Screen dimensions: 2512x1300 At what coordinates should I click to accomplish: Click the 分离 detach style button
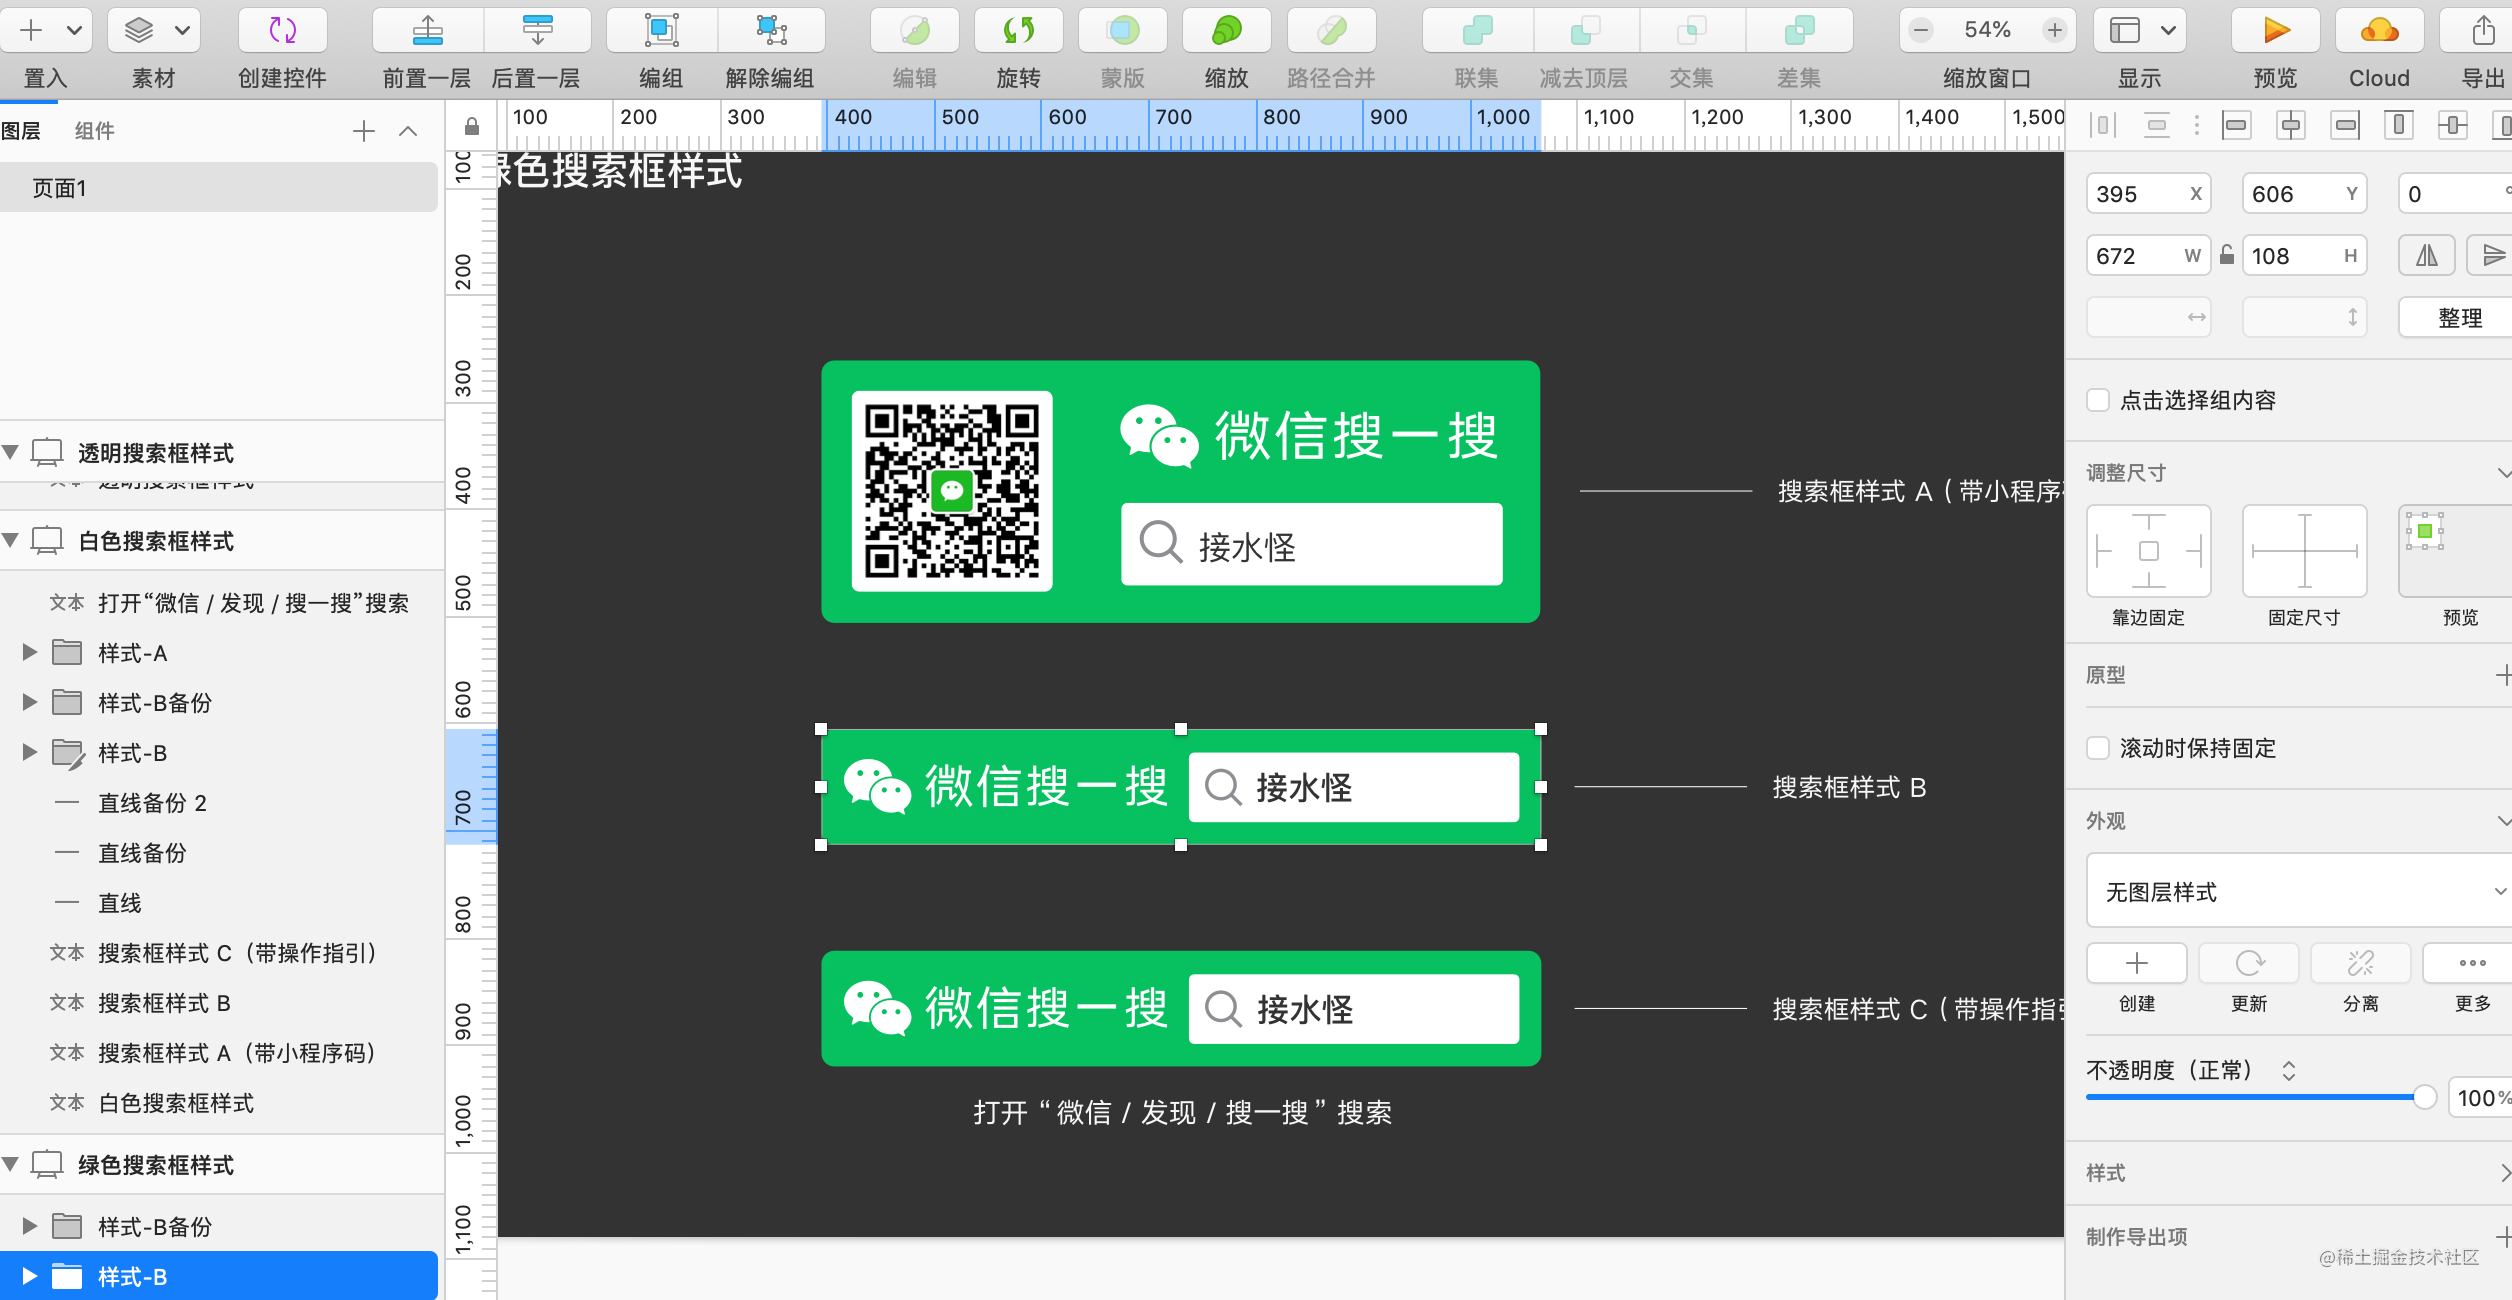coord(2361,963)
